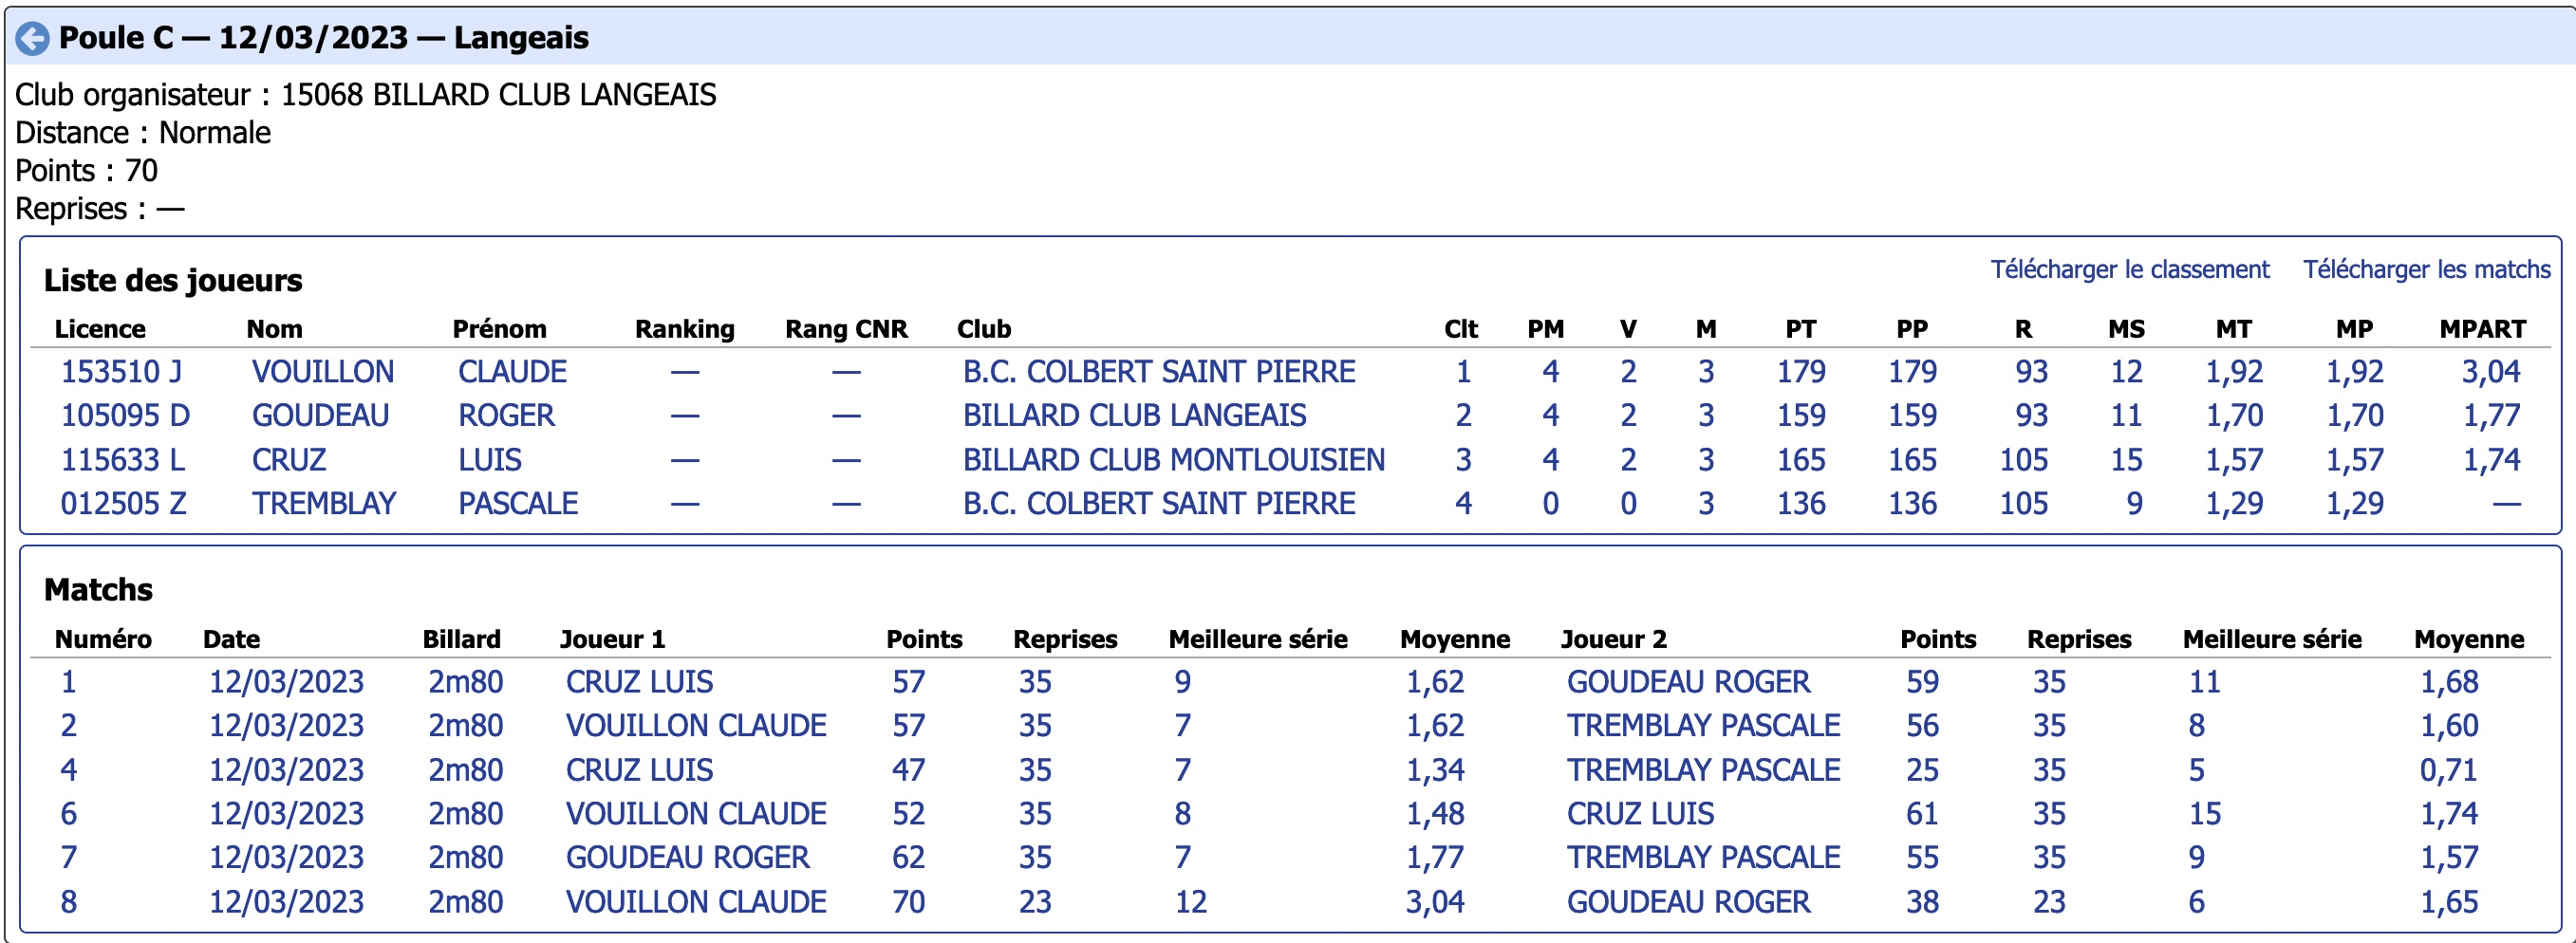
Task: Click licence 115633 L
Action: tap(122, 460)
